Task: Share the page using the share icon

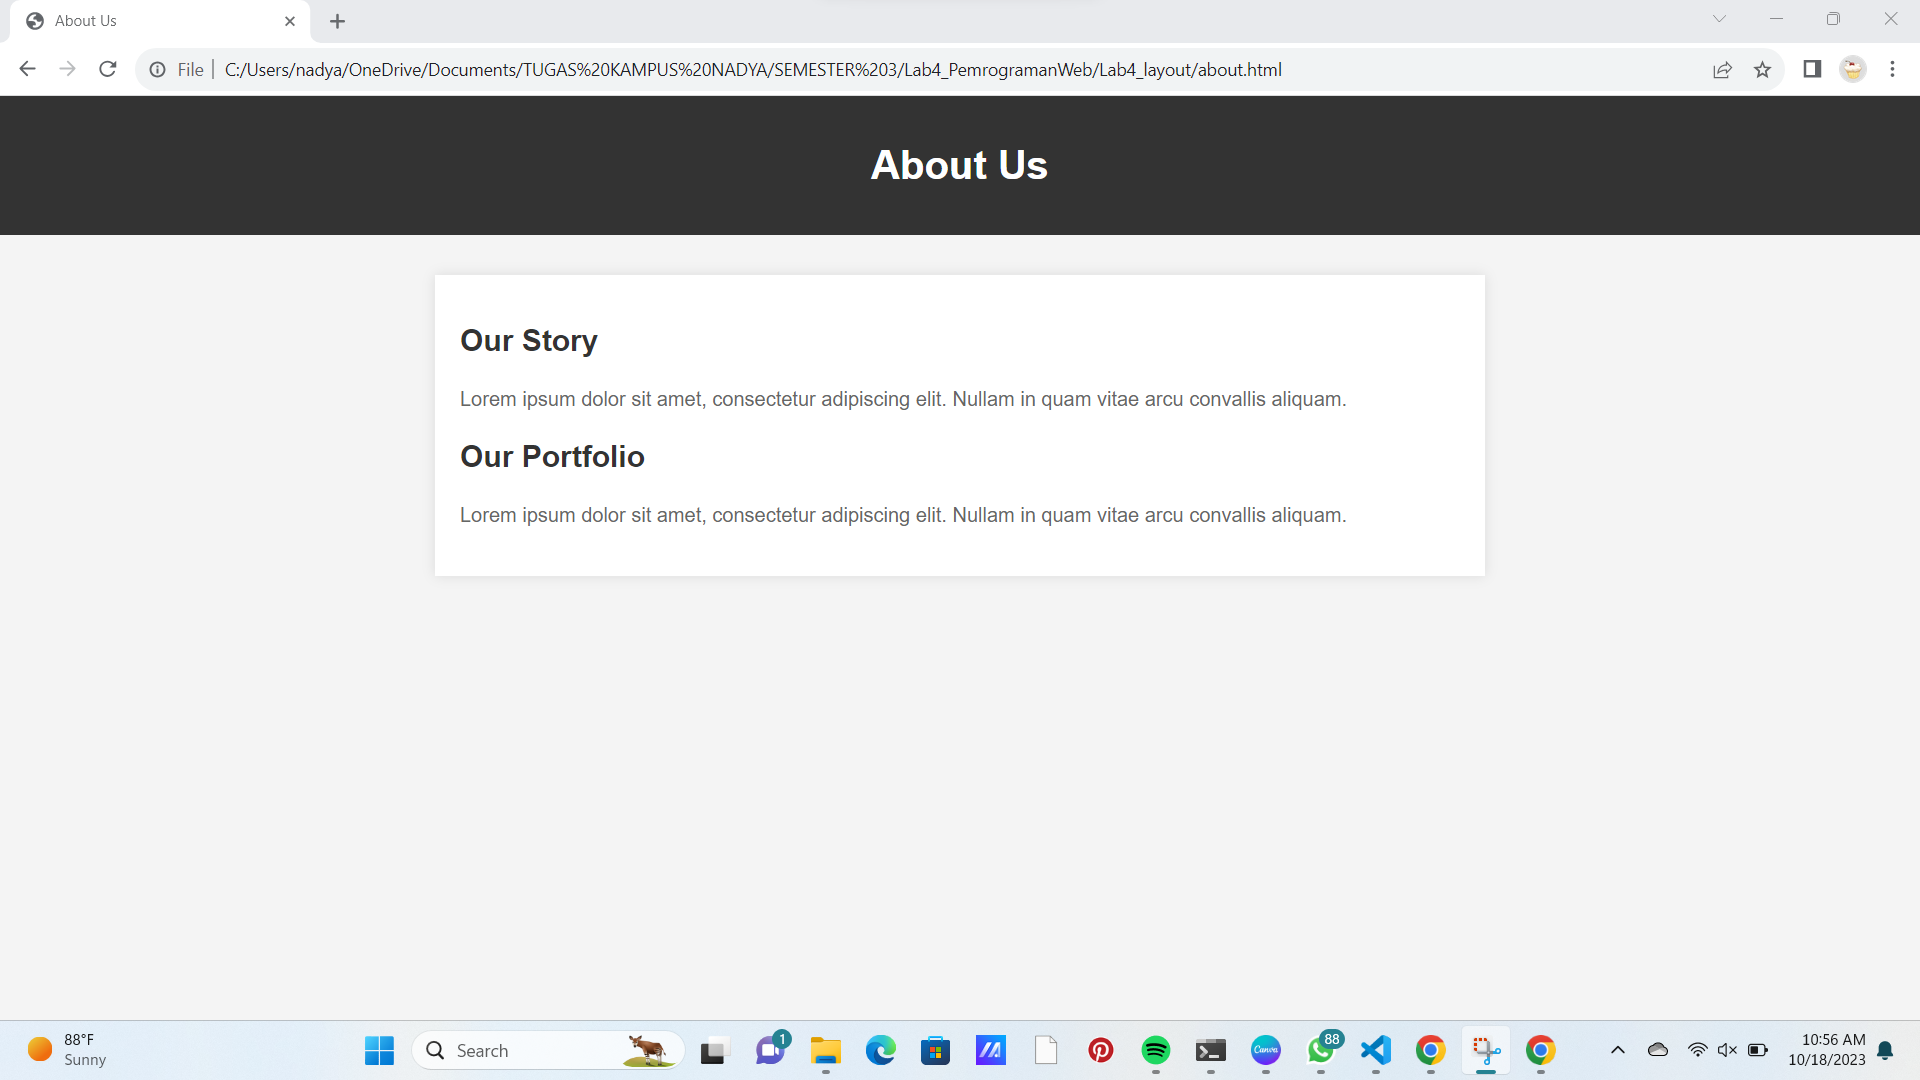Action: pos(1723,69)
